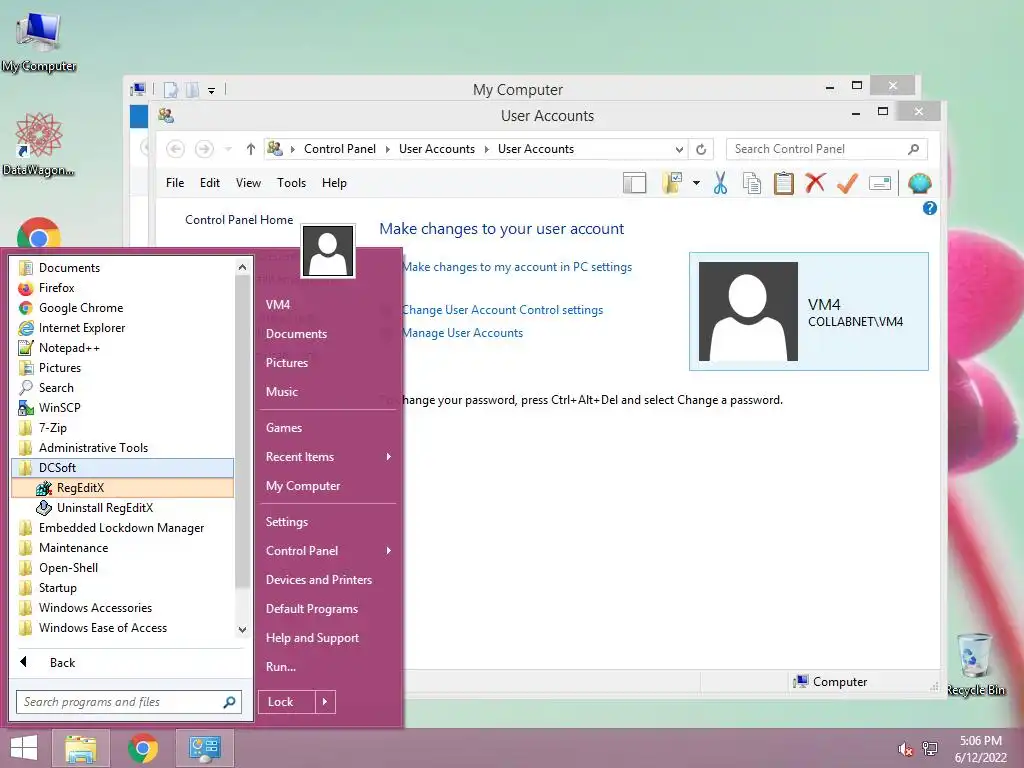Click Make changes to my account in PC settings
Screen dimensions: 1024x768
[x=517, y=267]
